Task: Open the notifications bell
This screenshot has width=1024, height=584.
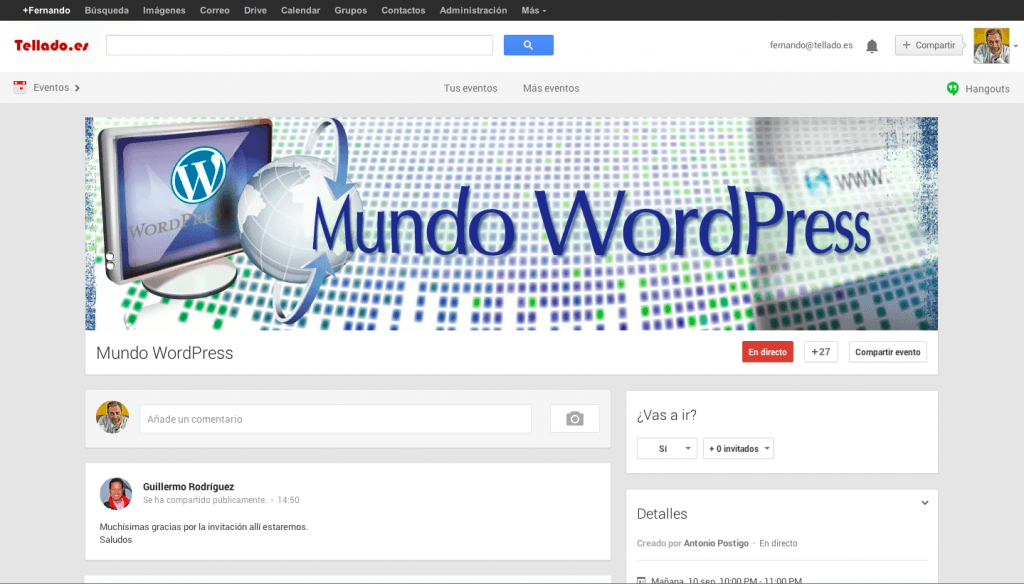Action: pyautogui.click(x=872, y=46)
